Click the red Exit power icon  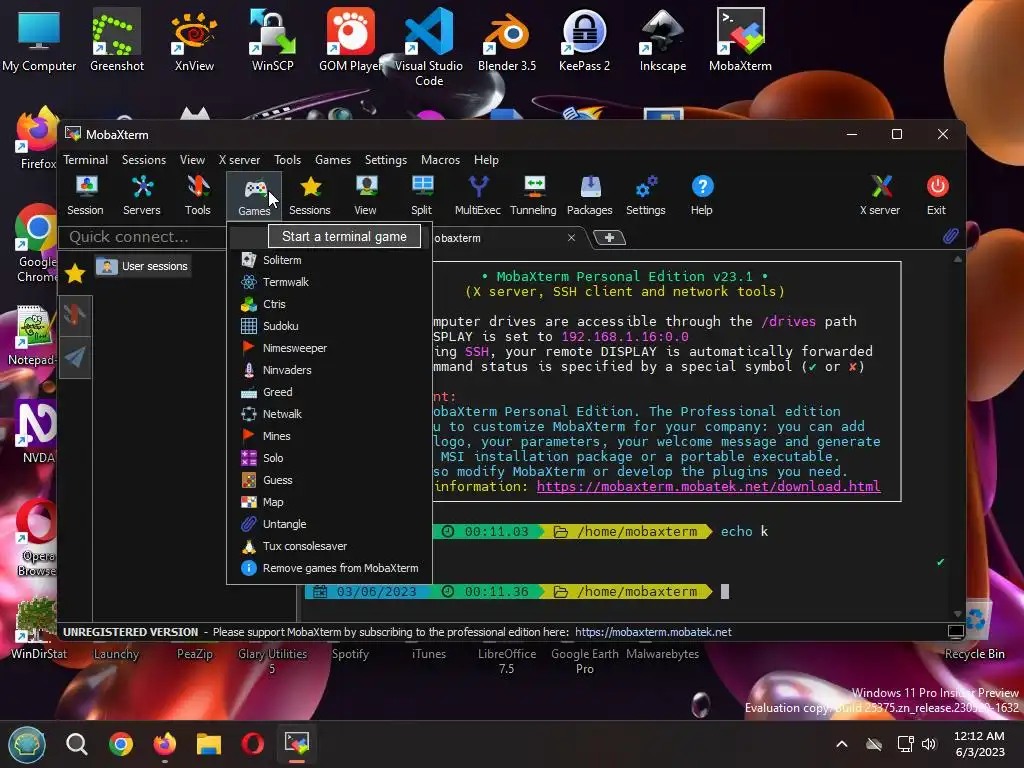point(936,195)
